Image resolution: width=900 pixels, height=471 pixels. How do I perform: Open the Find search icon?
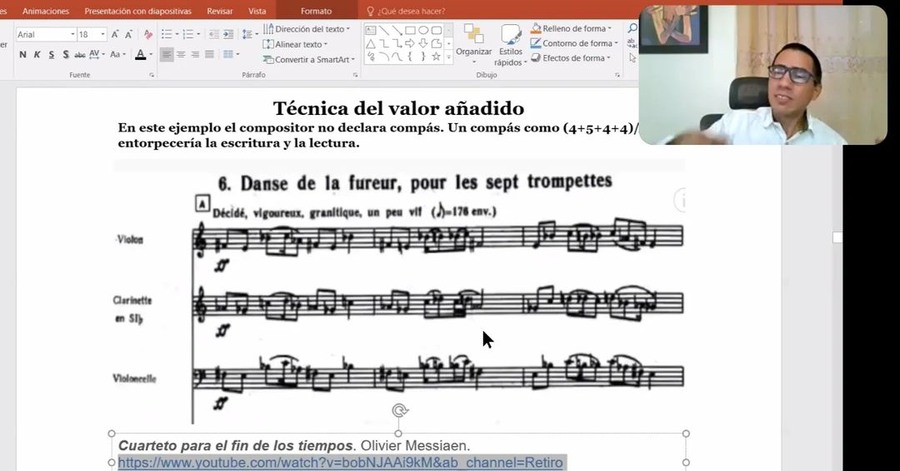click(633, 28)
